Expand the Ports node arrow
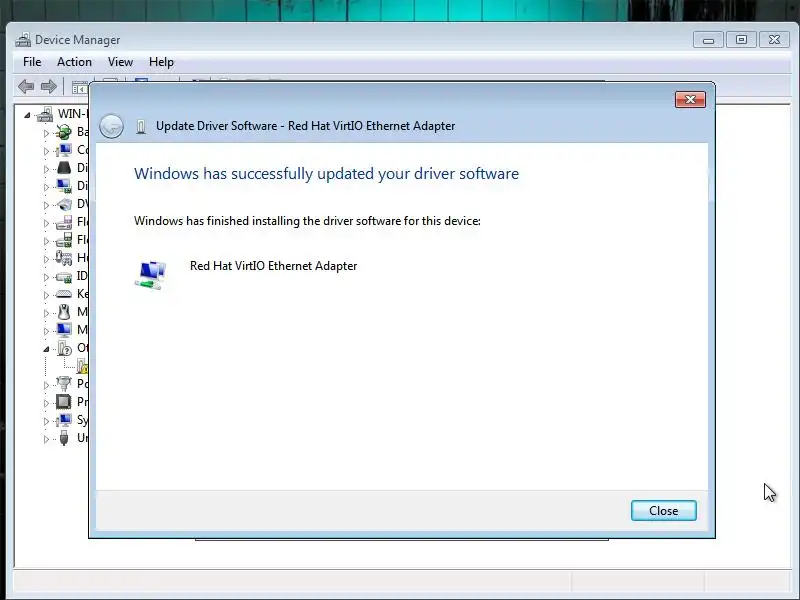 click(46, 385)
